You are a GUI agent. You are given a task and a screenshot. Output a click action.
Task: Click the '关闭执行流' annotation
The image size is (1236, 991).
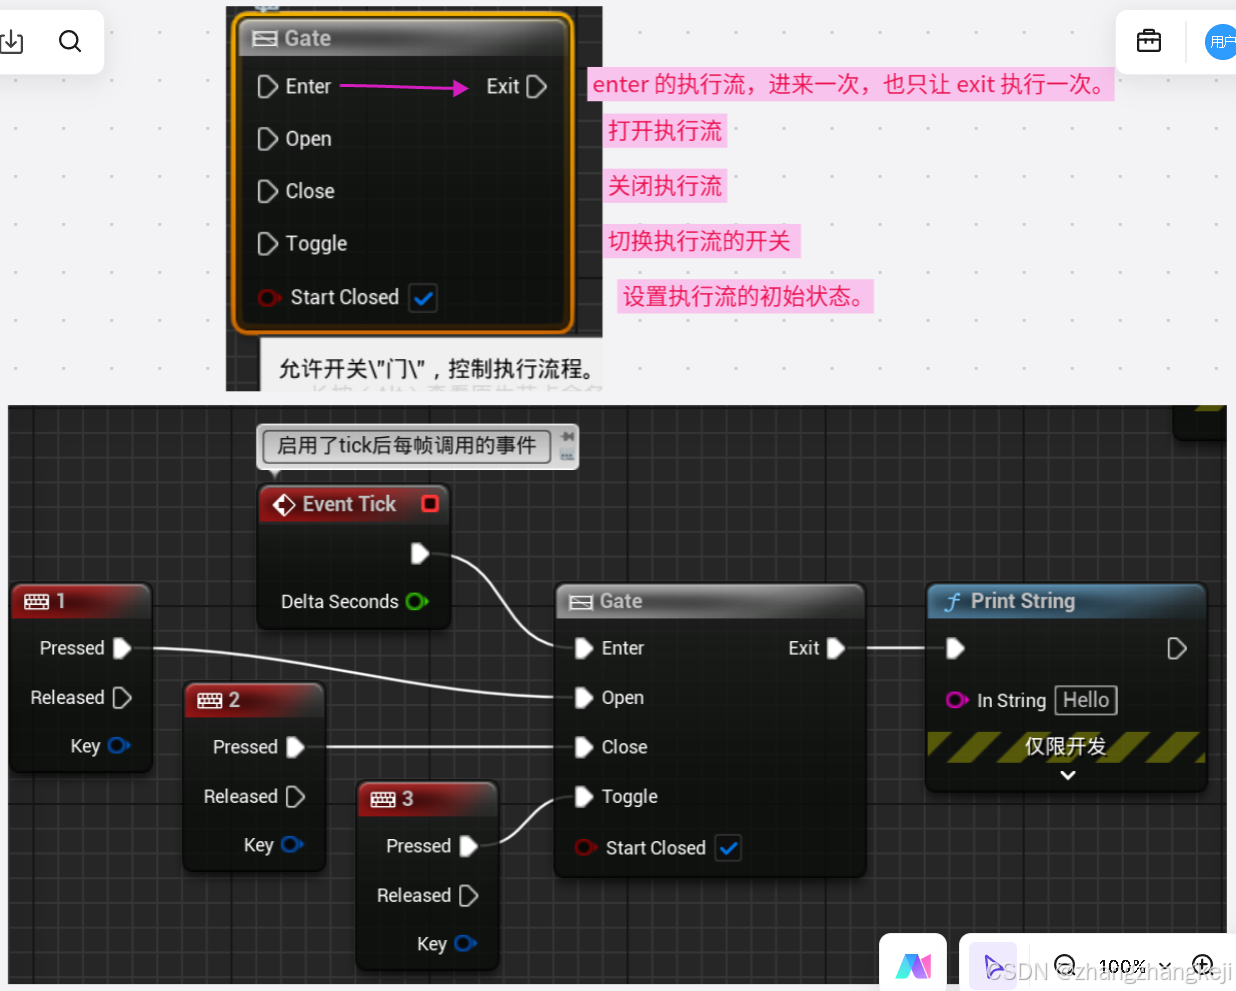665,186
